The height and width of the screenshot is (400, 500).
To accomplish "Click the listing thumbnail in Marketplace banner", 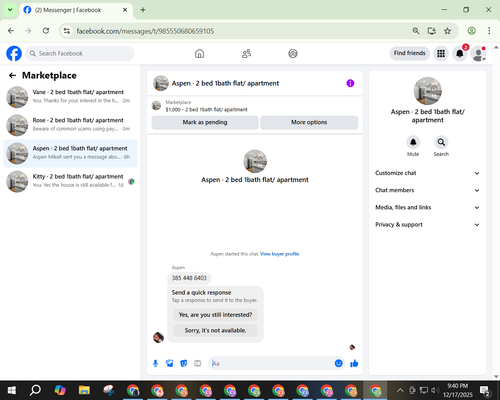I will click(156, 106).
